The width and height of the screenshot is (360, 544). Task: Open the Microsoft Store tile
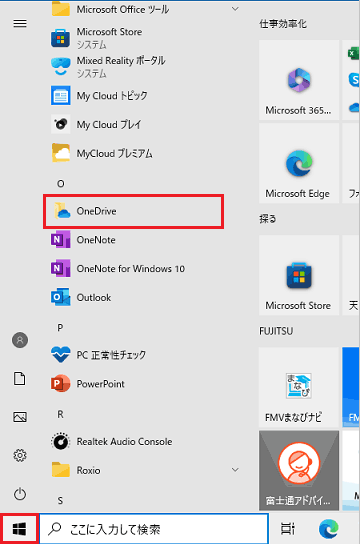299,275
